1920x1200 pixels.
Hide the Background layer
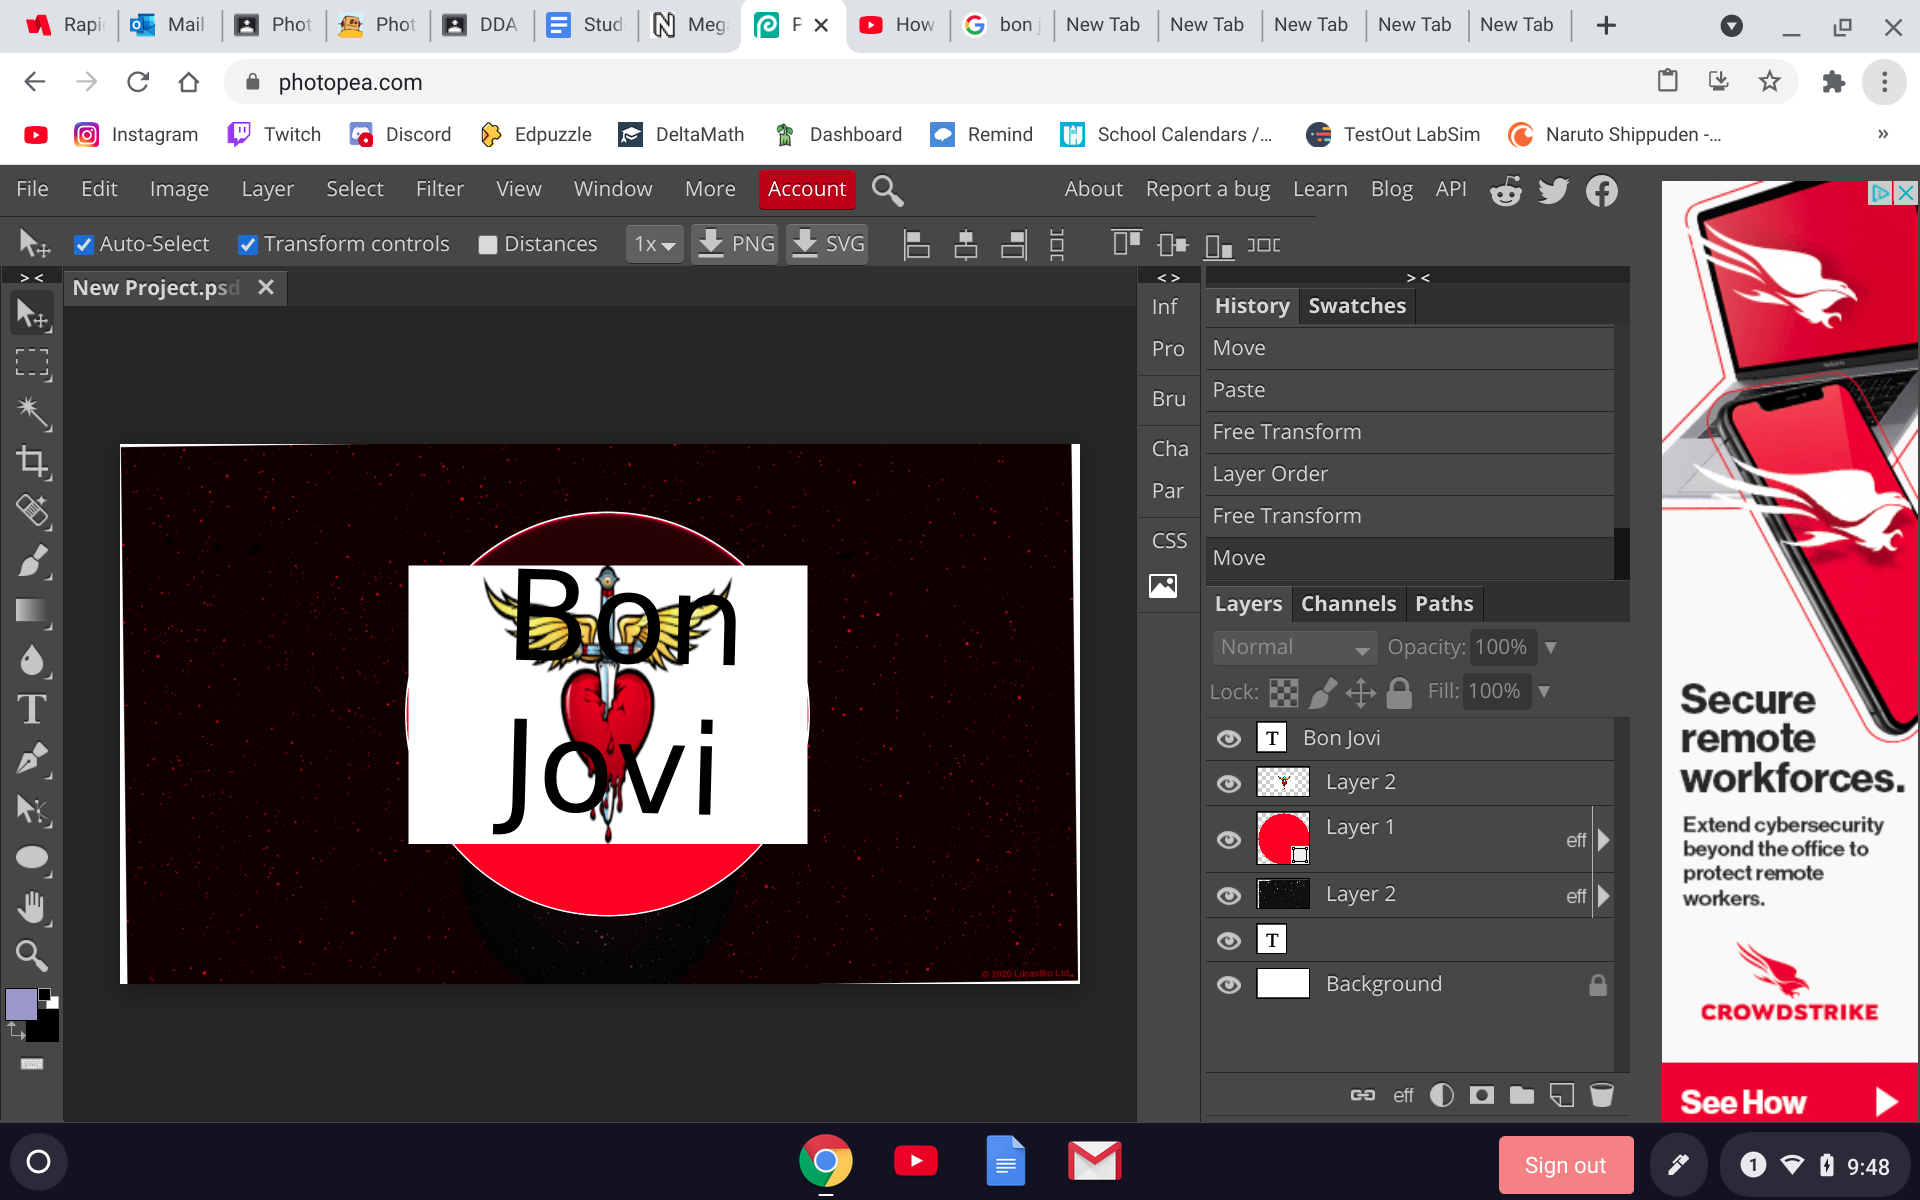1229,985
